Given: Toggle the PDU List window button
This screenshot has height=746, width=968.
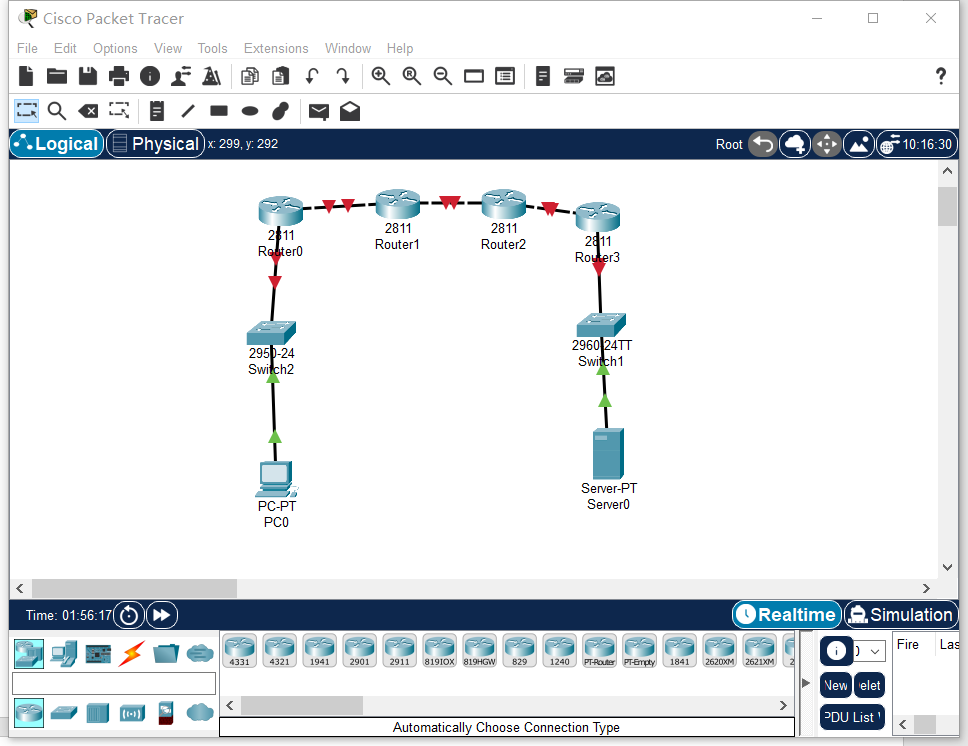Looking at the screenshot, I should [852, 717].
